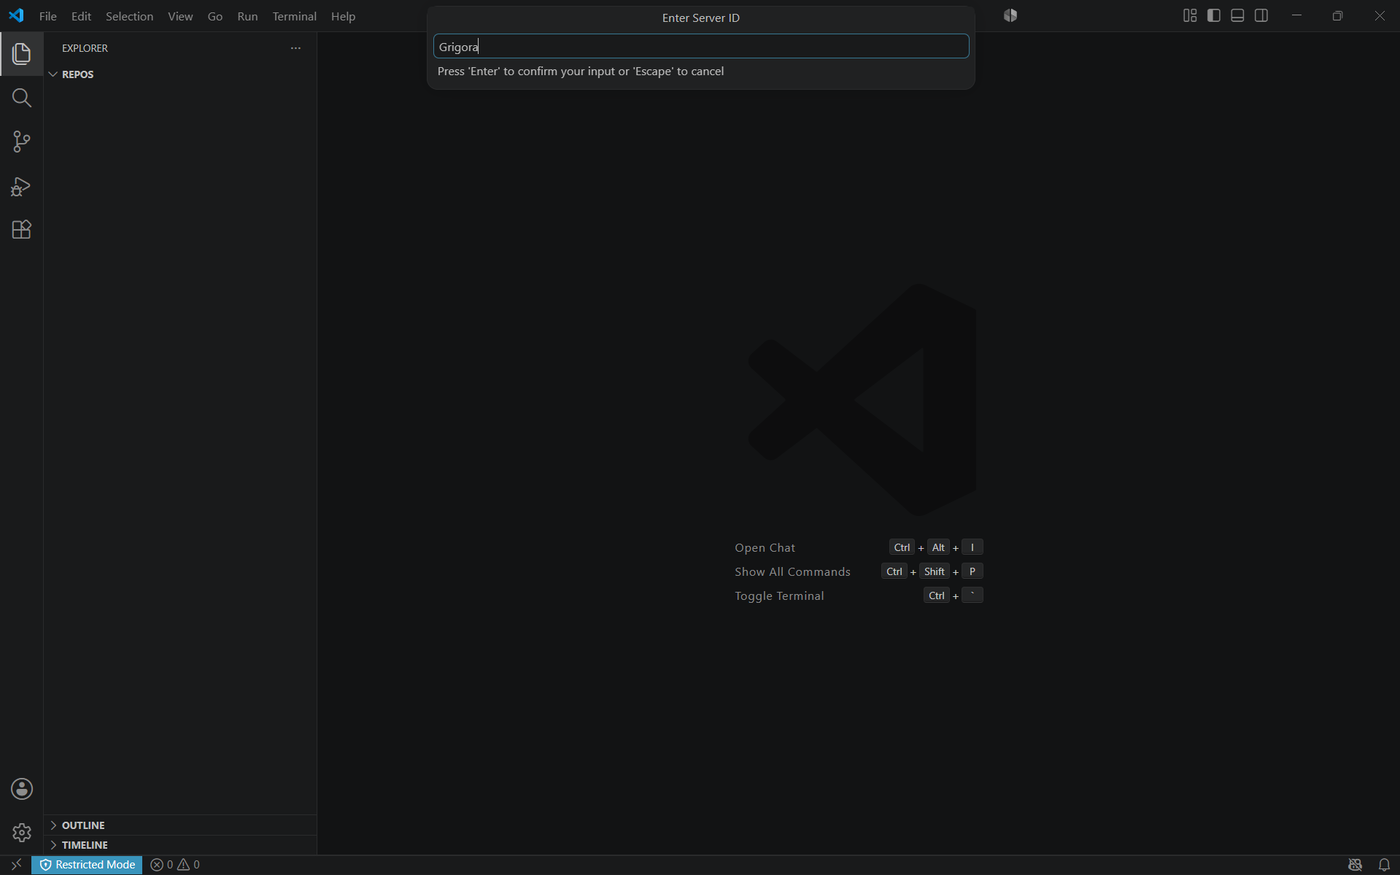Open the Search view in activity bar

pos(21,97)
